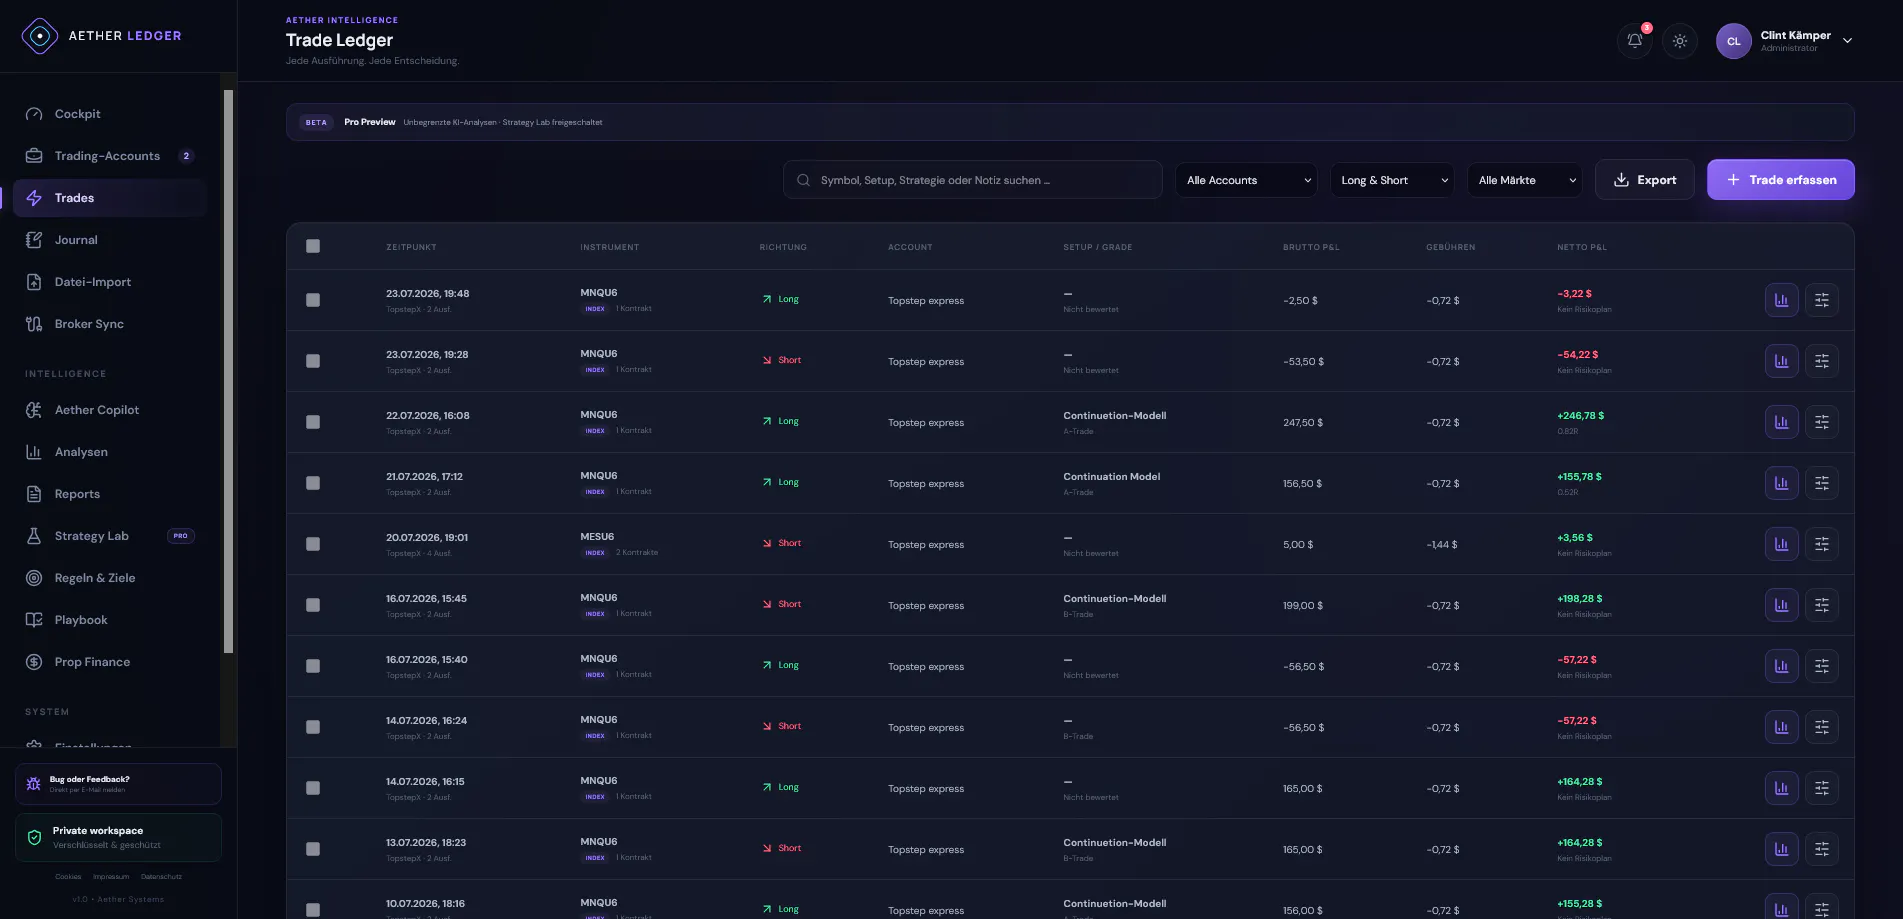Screen dimensions: 1903x919
Task: Open sliders icon for 20.07.2026, 19:01 trade
Action: [x=1822, y=544]
